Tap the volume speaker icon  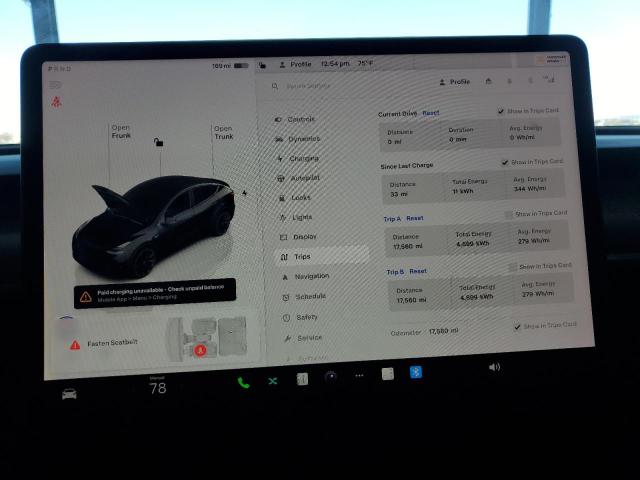[x=494, y=367]
